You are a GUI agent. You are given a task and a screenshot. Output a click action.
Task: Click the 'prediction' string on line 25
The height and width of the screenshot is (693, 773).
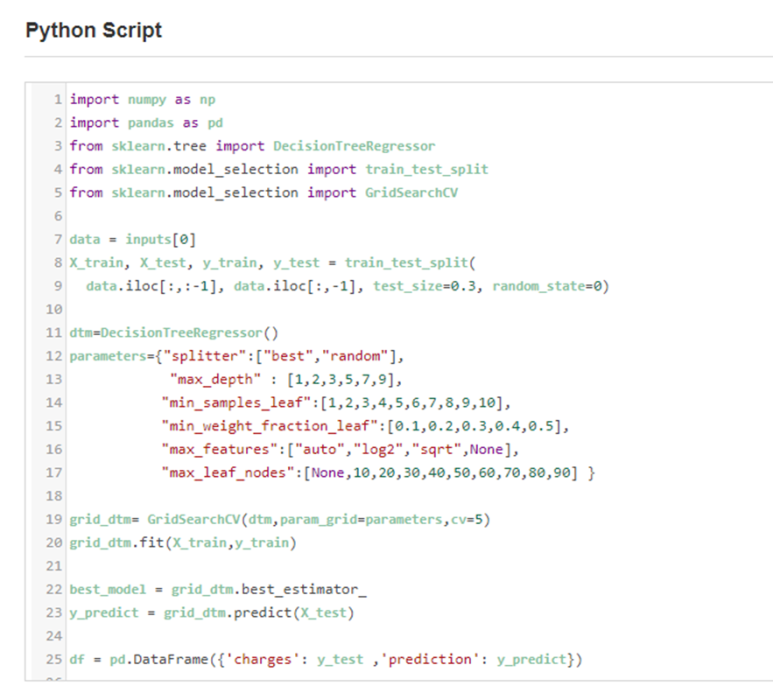point(429,659)
